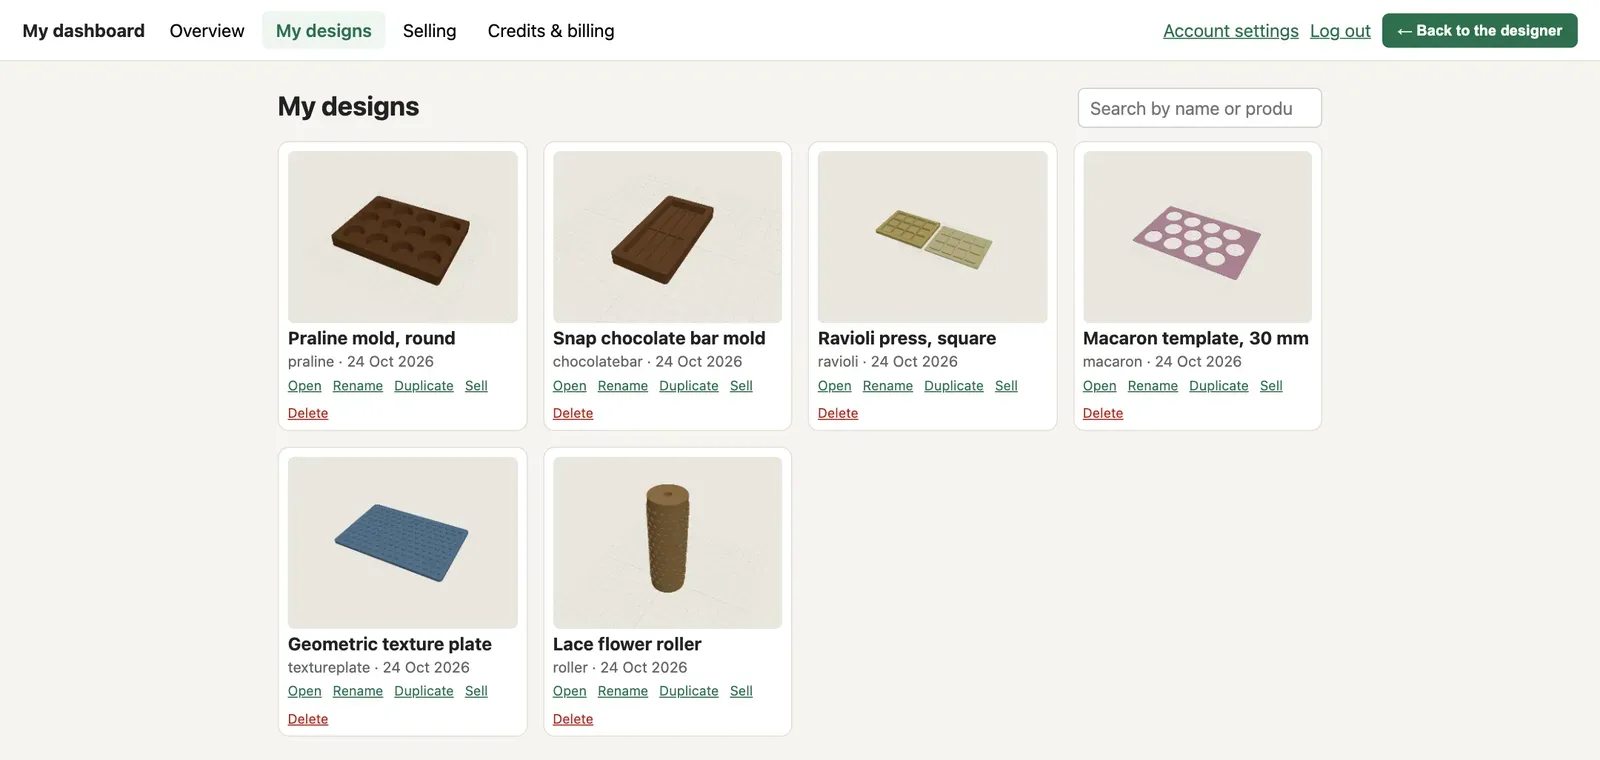Click the 'chocolatebar · 24 Oct 2026' text

[648, 362]
